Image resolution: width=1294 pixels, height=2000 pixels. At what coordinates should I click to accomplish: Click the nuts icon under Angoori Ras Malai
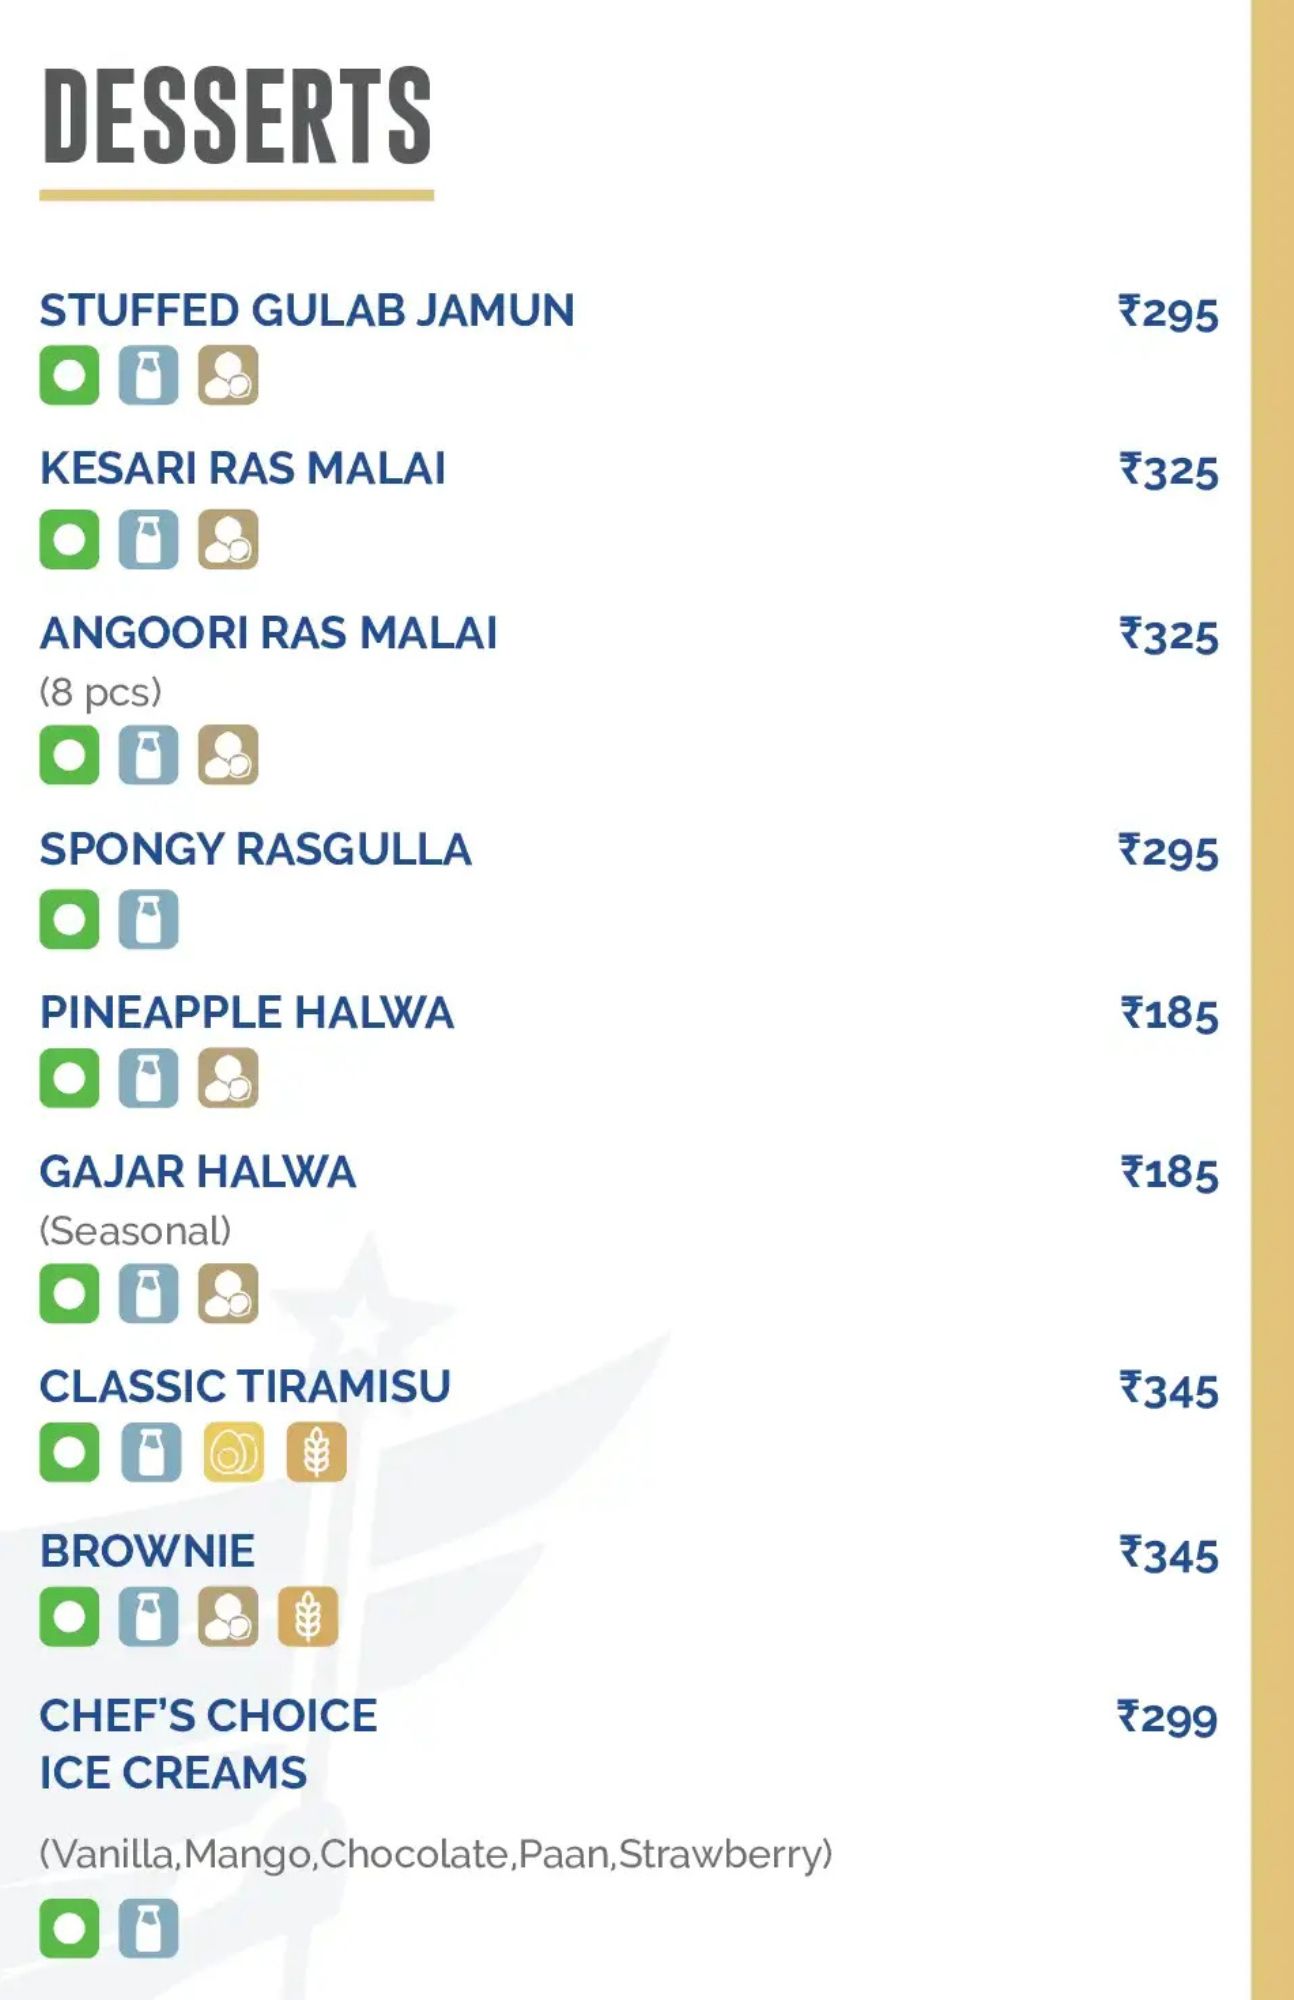click(228, 754)
